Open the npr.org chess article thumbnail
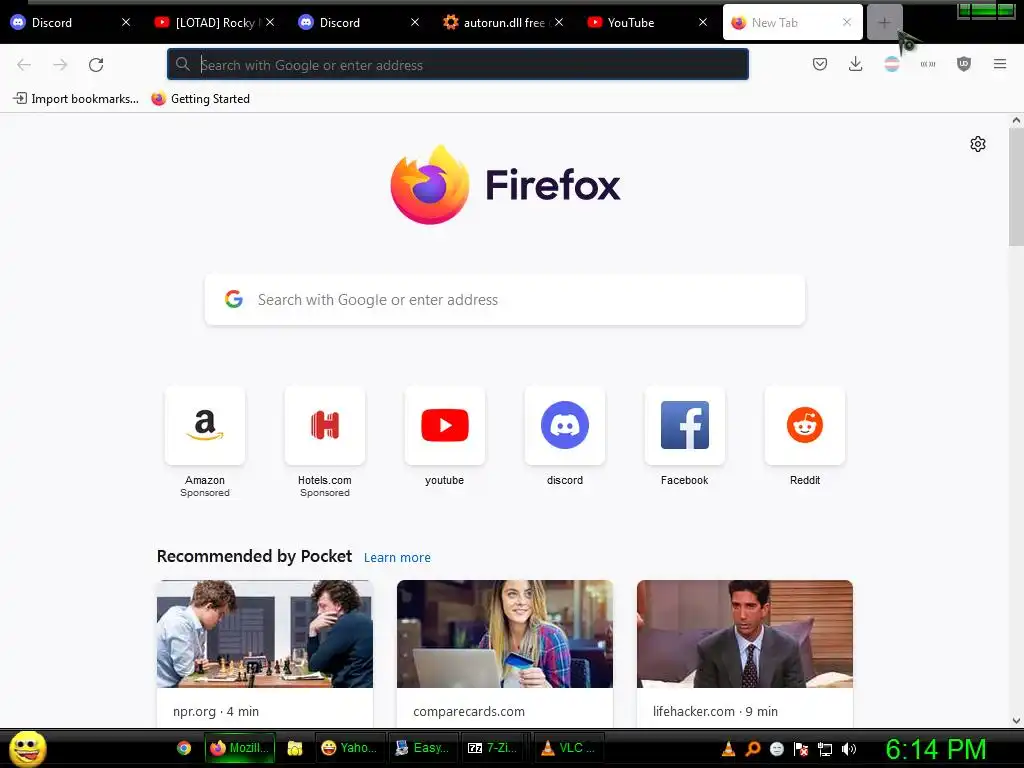Viewport: 1024px width, 768px height. (264, 633)
